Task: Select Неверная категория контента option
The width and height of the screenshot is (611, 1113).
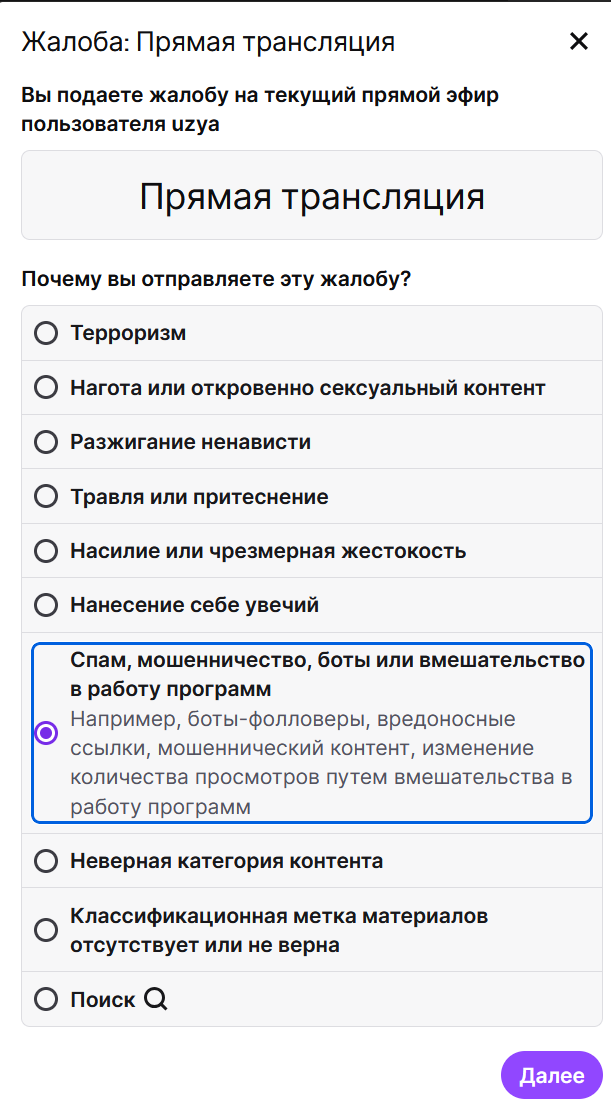Action: coord(46,861)
